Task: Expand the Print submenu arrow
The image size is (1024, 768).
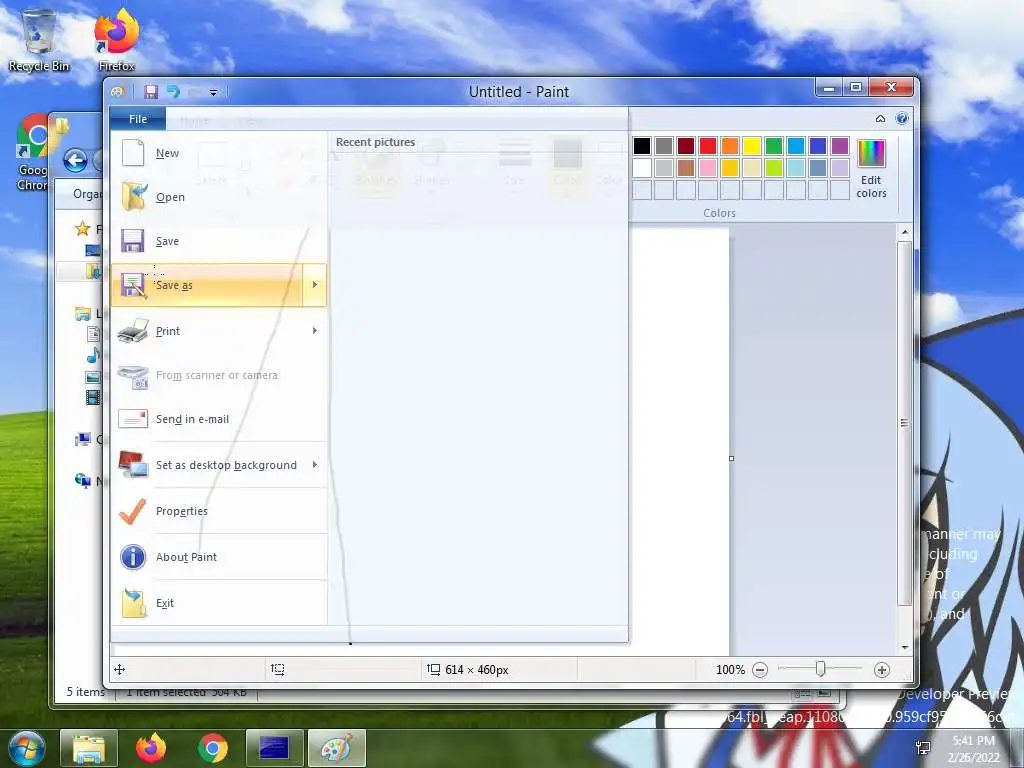Action: [x=314, y=331]
